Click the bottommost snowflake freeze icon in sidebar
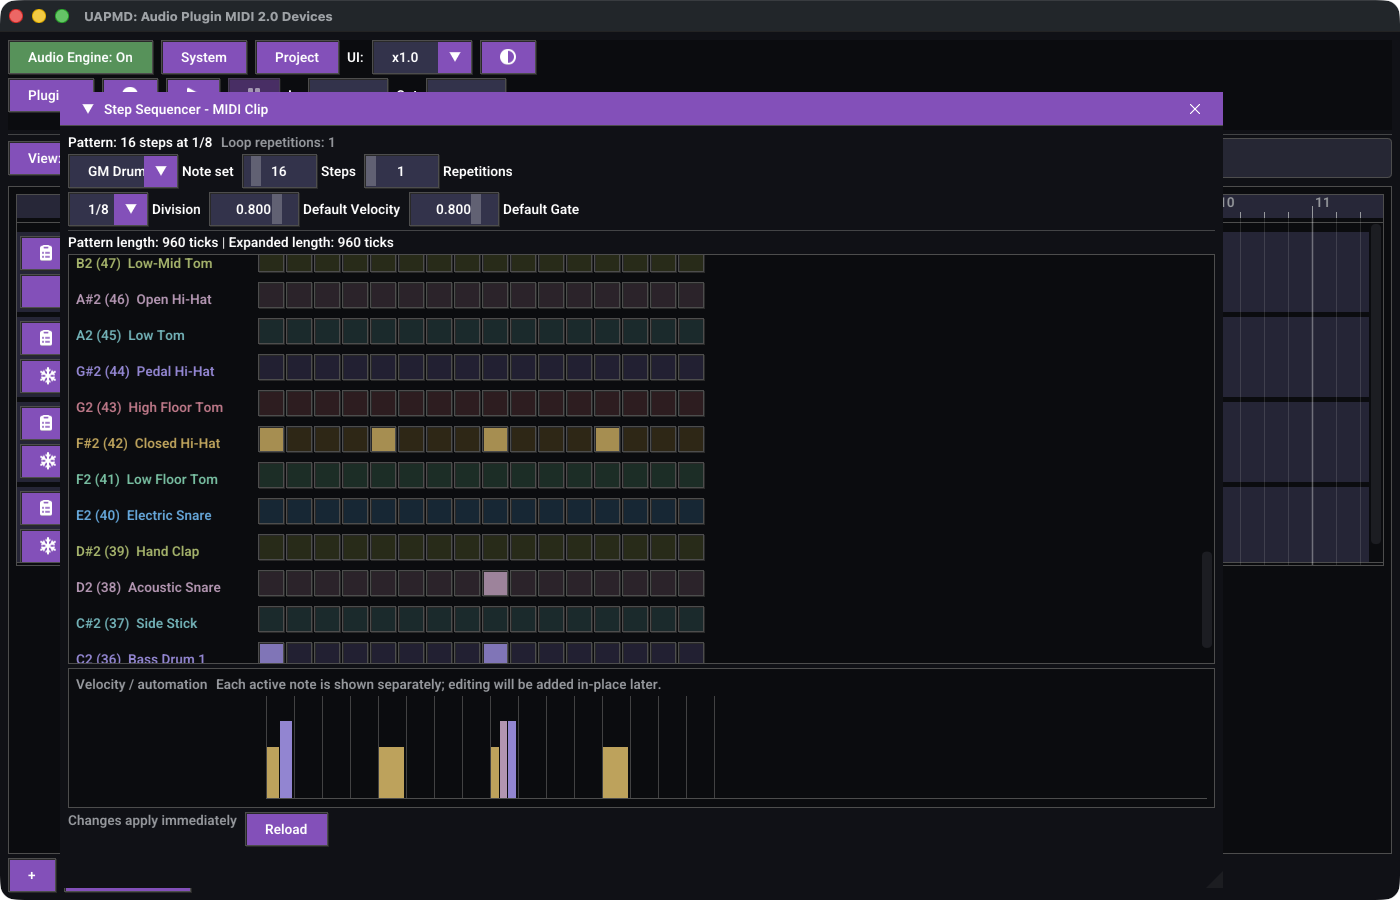The height and width of the screenshot is (900, 1400). tap(46, 546)
